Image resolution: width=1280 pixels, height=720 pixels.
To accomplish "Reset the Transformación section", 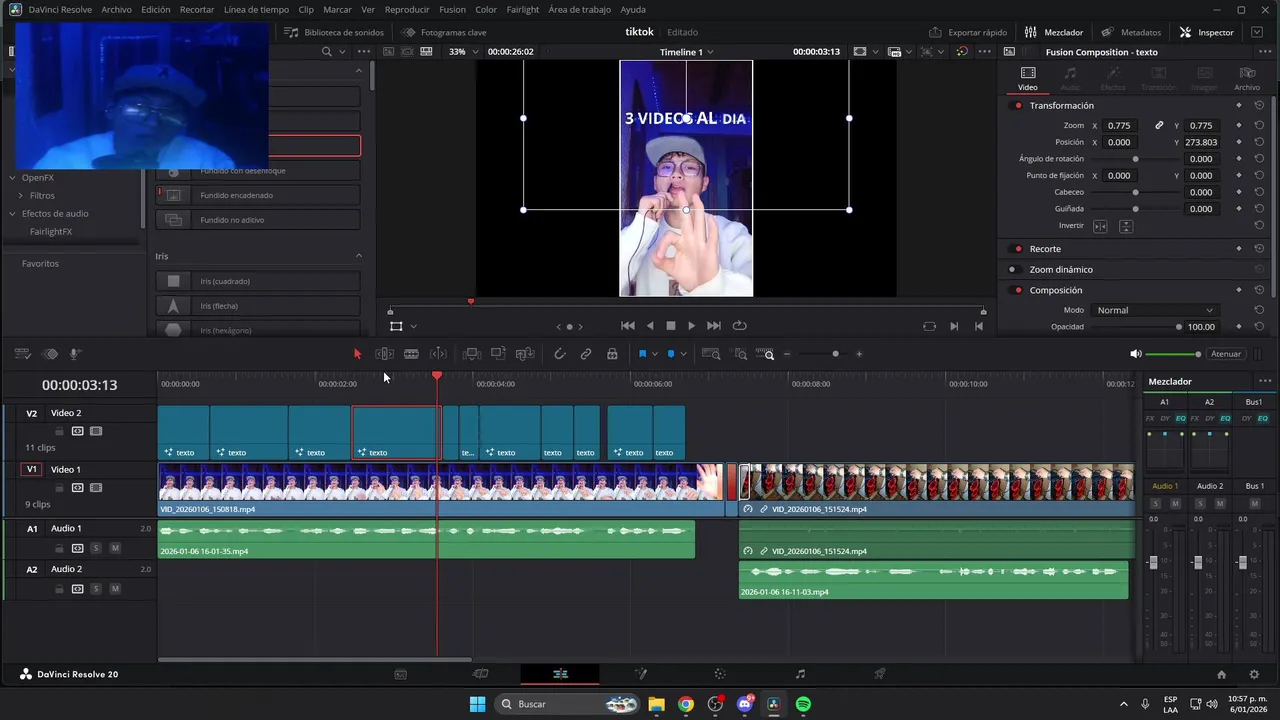I will tap(1259, 105).
